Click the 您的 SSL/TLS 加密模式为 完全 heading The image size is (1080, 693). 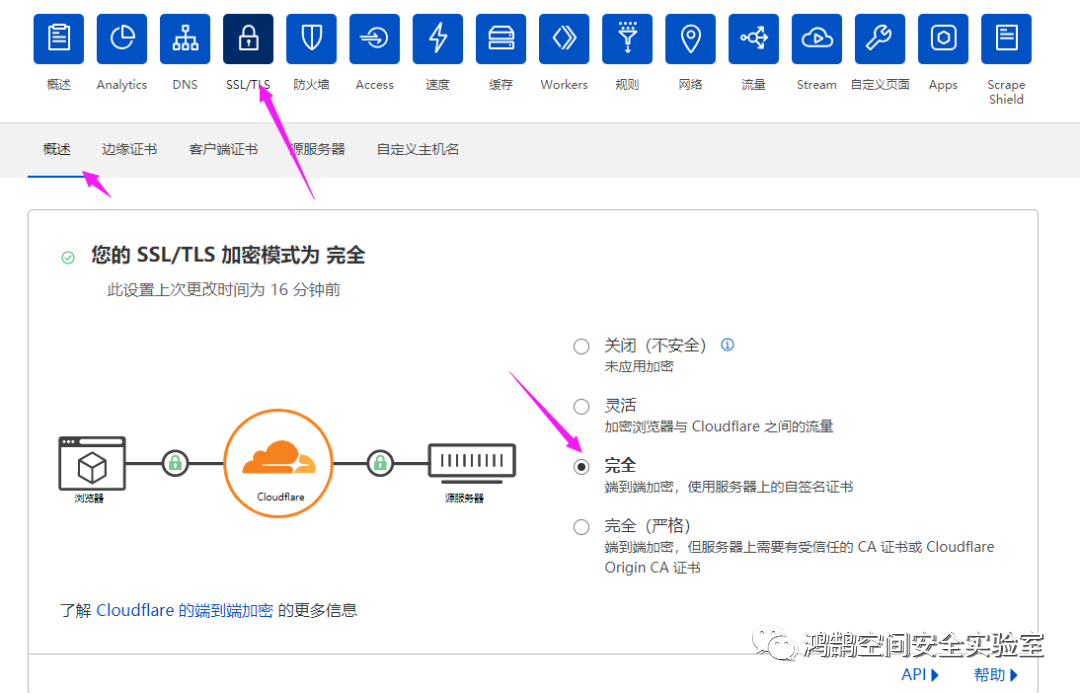coord(228,255)
